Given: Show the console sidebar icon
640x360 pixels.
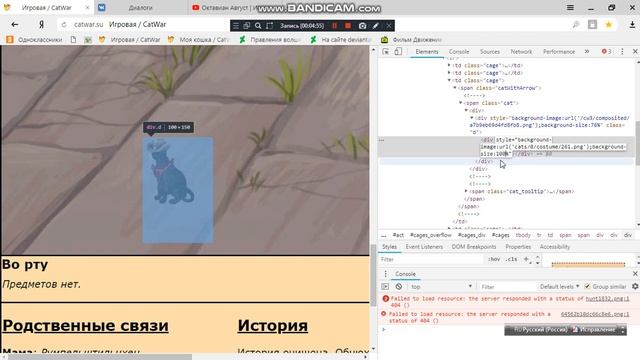Looking at the screenshot, I should (x=385, y=287).
